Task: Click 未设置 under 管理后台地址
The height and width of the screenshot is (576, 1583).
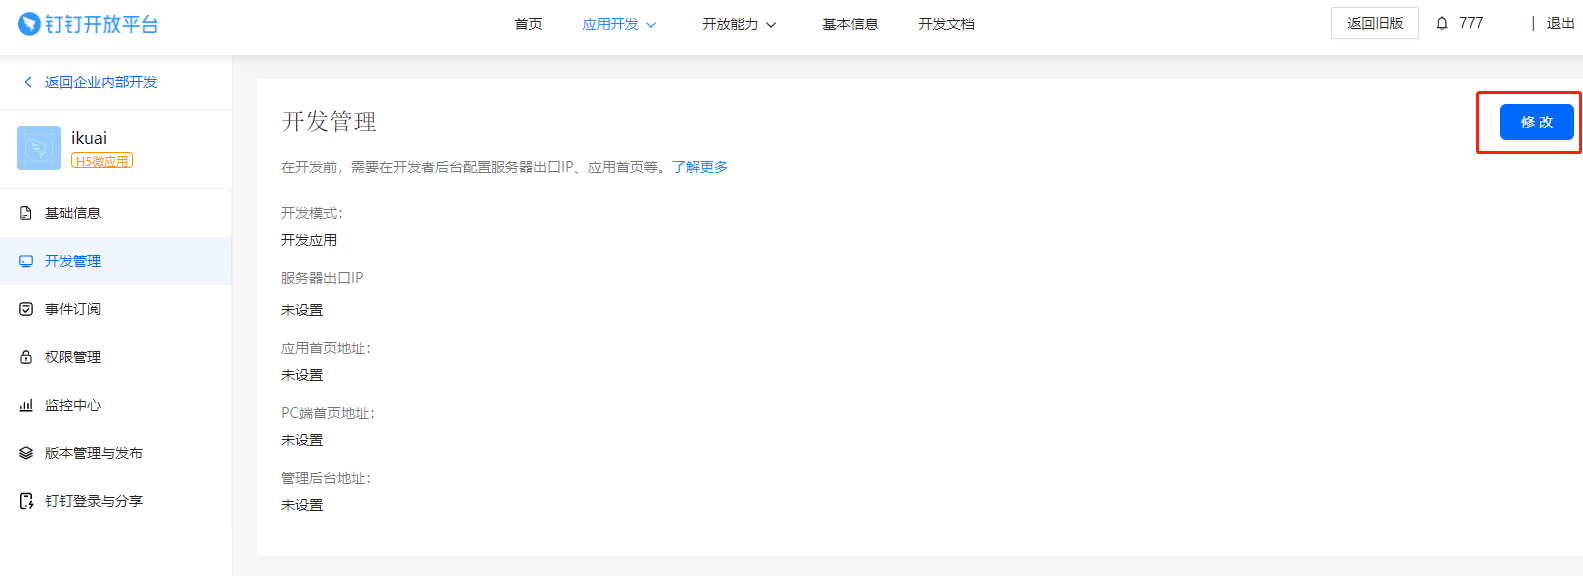Action: 302,505
